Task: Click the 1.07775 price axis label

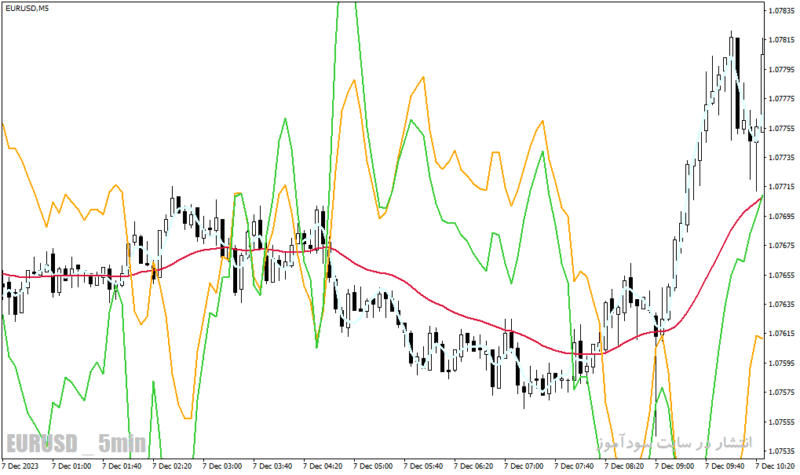Action: point(782,98)
